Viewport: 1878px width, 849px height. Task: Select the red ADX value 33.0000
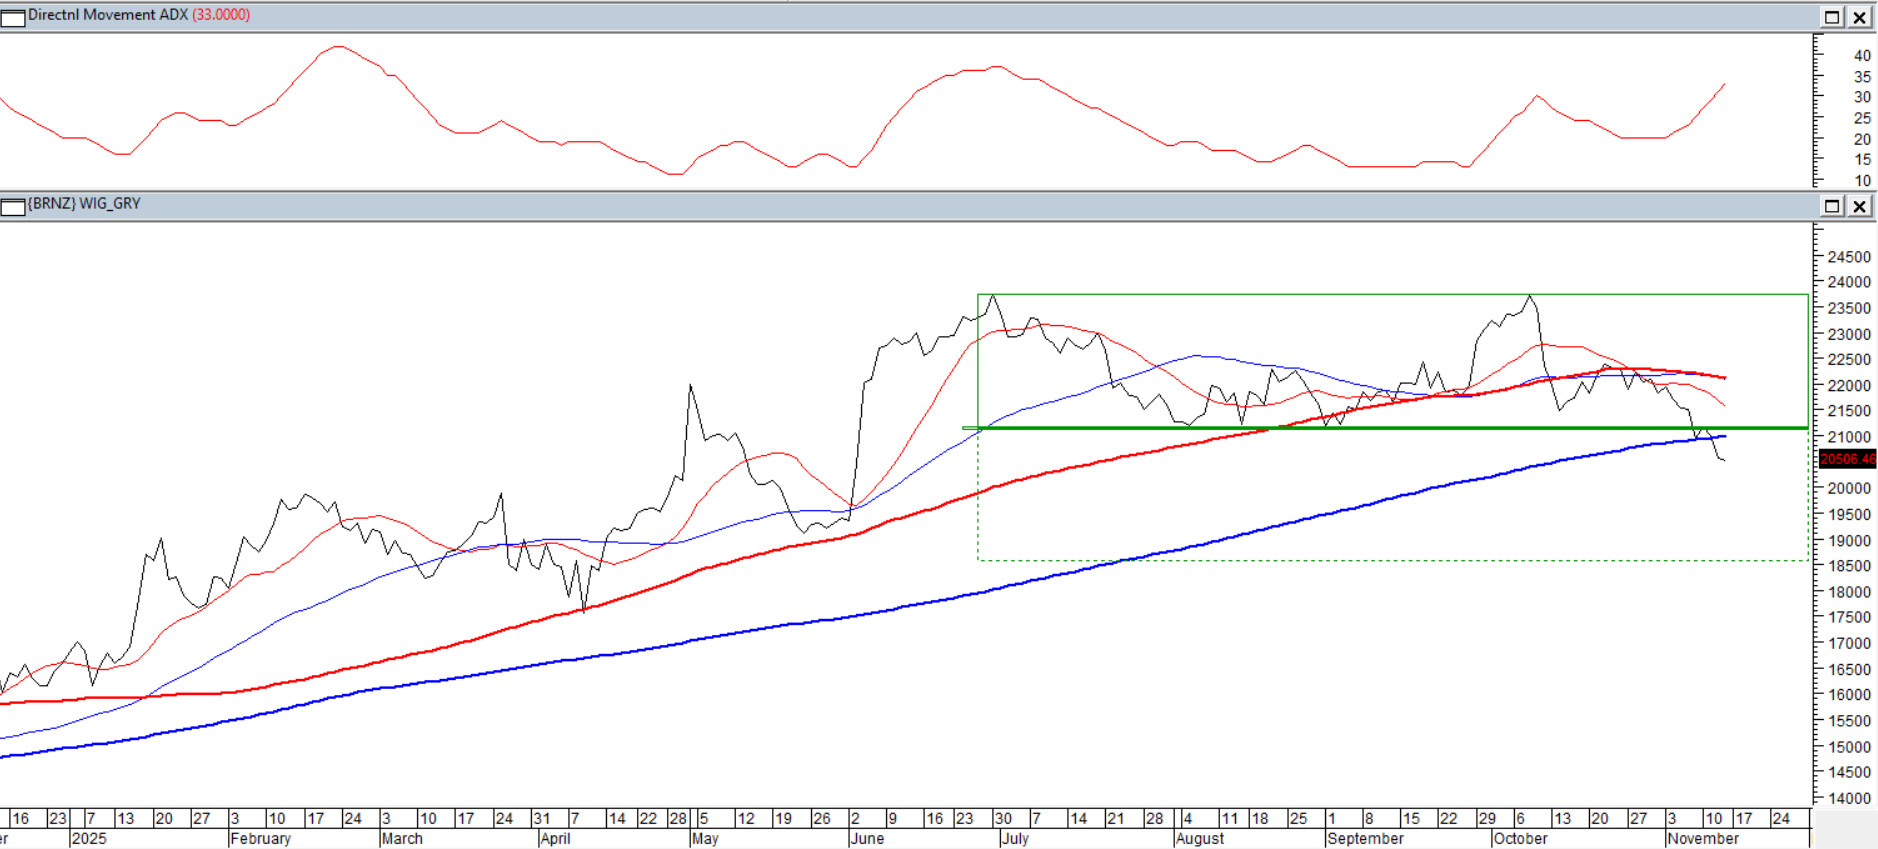pos(221,15)
